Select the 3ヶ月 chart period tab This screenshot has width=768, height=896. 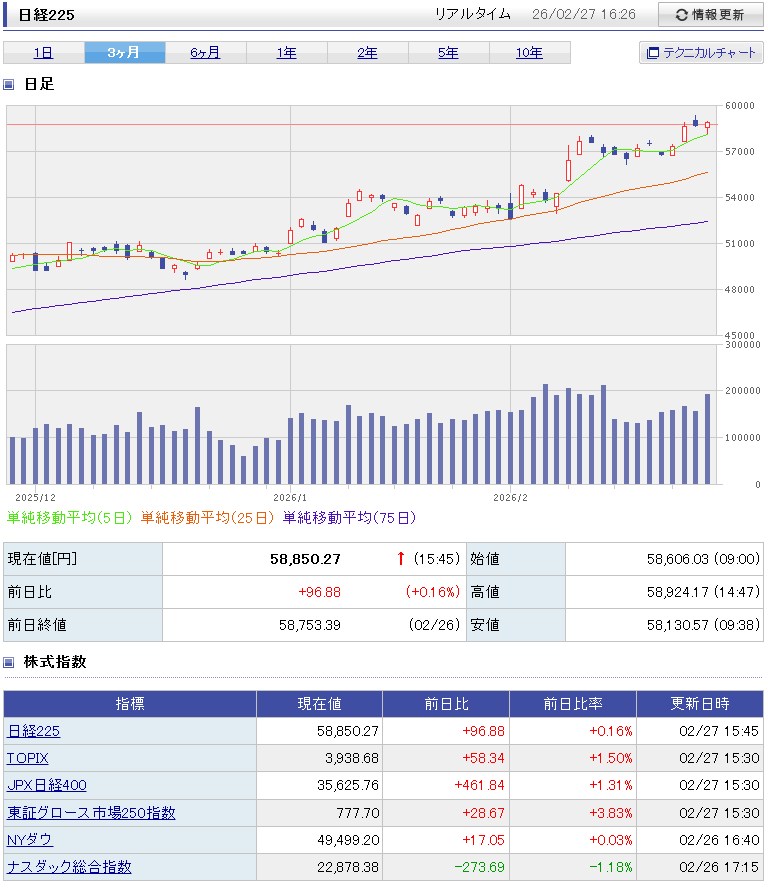point(124,53)
